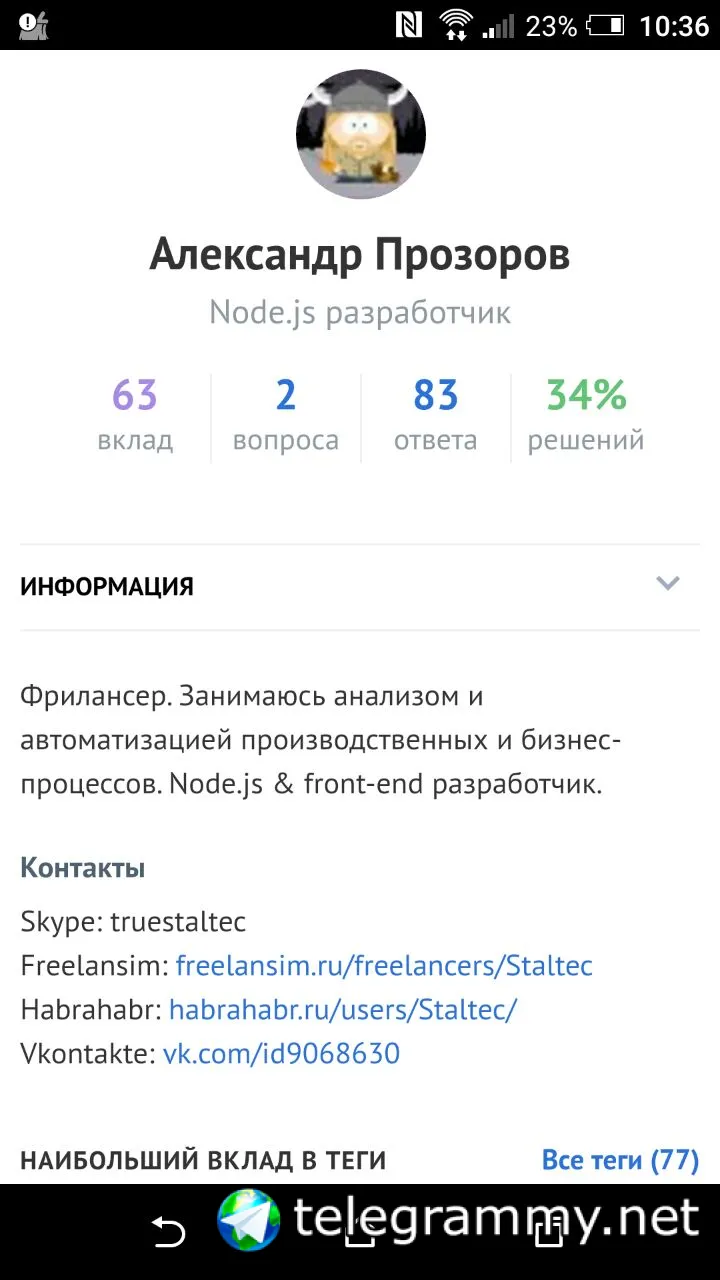
Task: Tap the name Александр Прозоров
Action: 360,255
